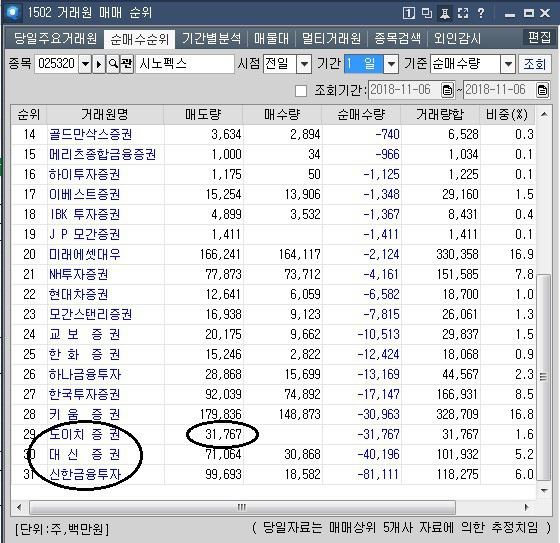Click the 교보 증권 broker name
560x543 pixels.
[x=85, y=335]
